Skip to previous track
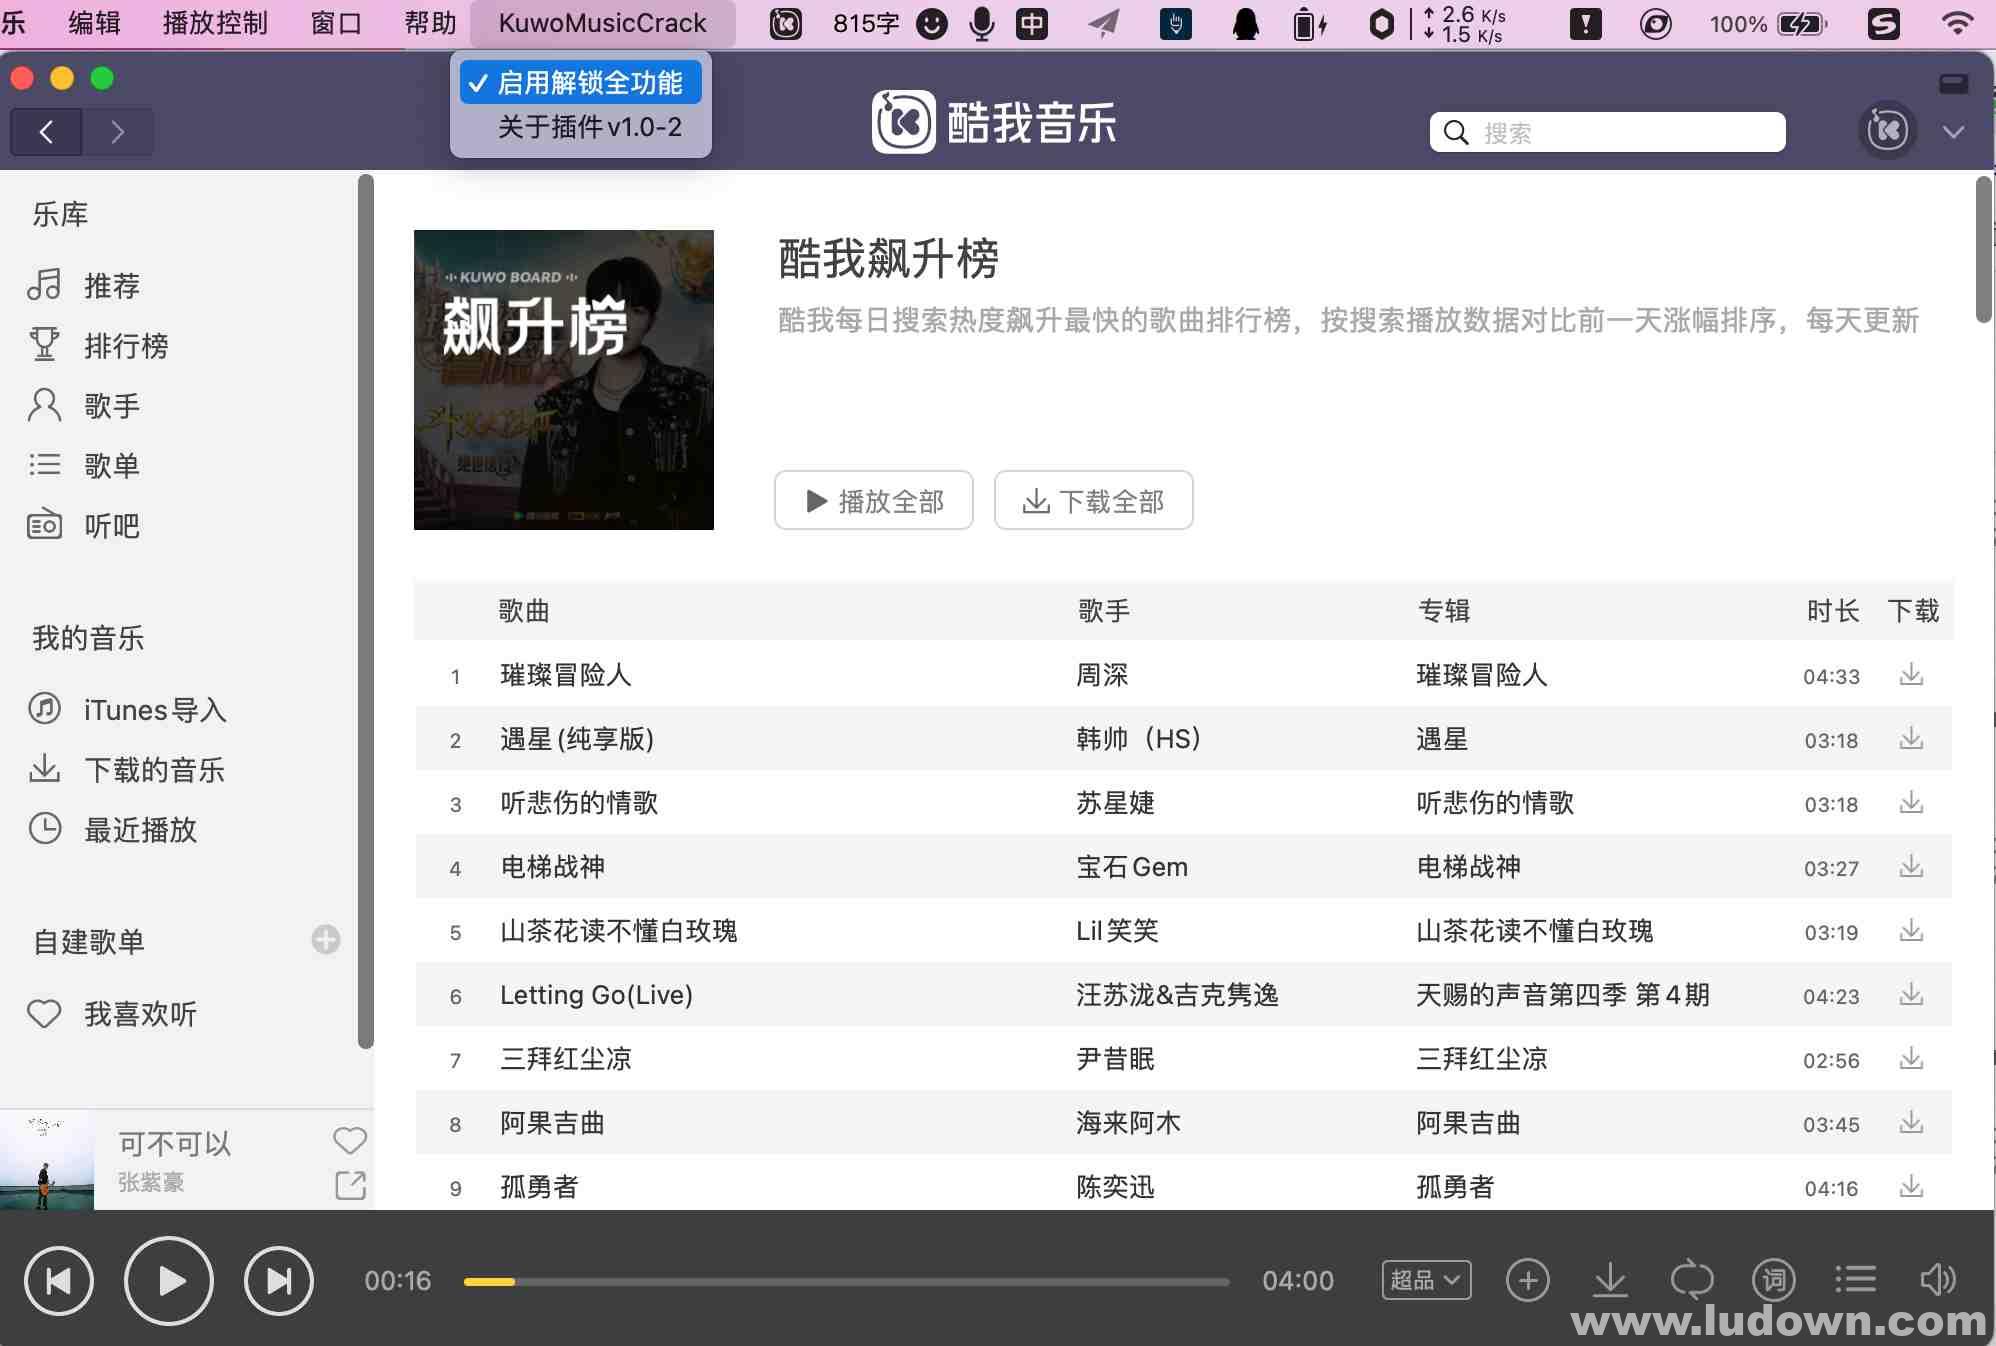The image size is (1996, 1346). (x=59, y=1281)
